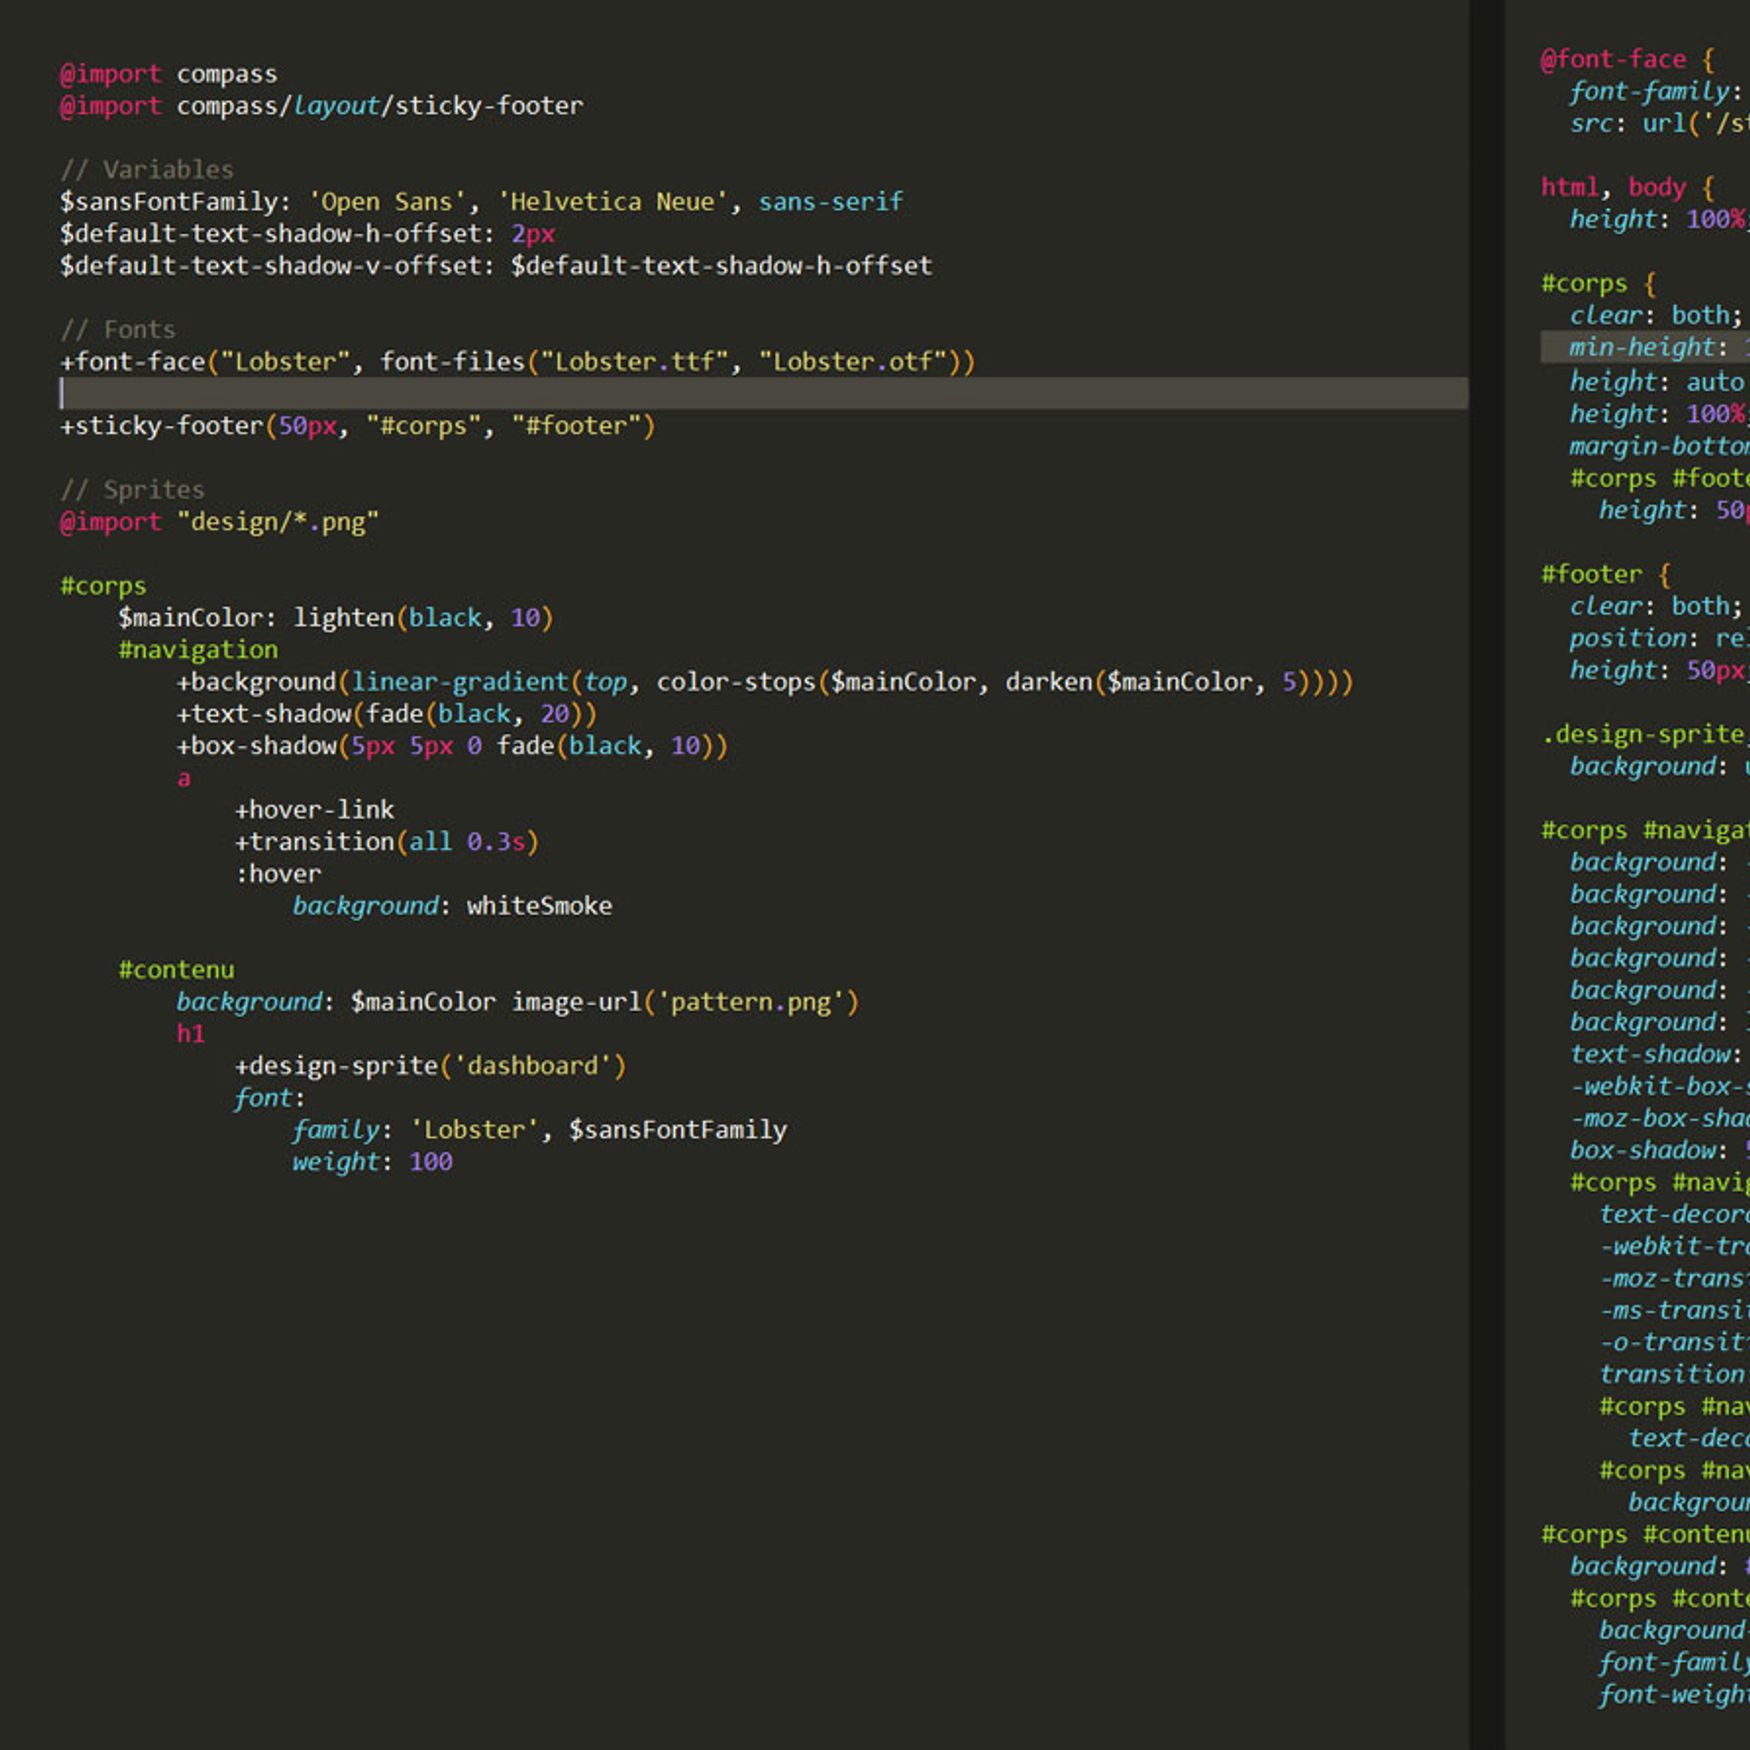This screenshot has height=1750, width=1750.
Task: Click the highlighted empty cursor line
Action: pos(764,393)
